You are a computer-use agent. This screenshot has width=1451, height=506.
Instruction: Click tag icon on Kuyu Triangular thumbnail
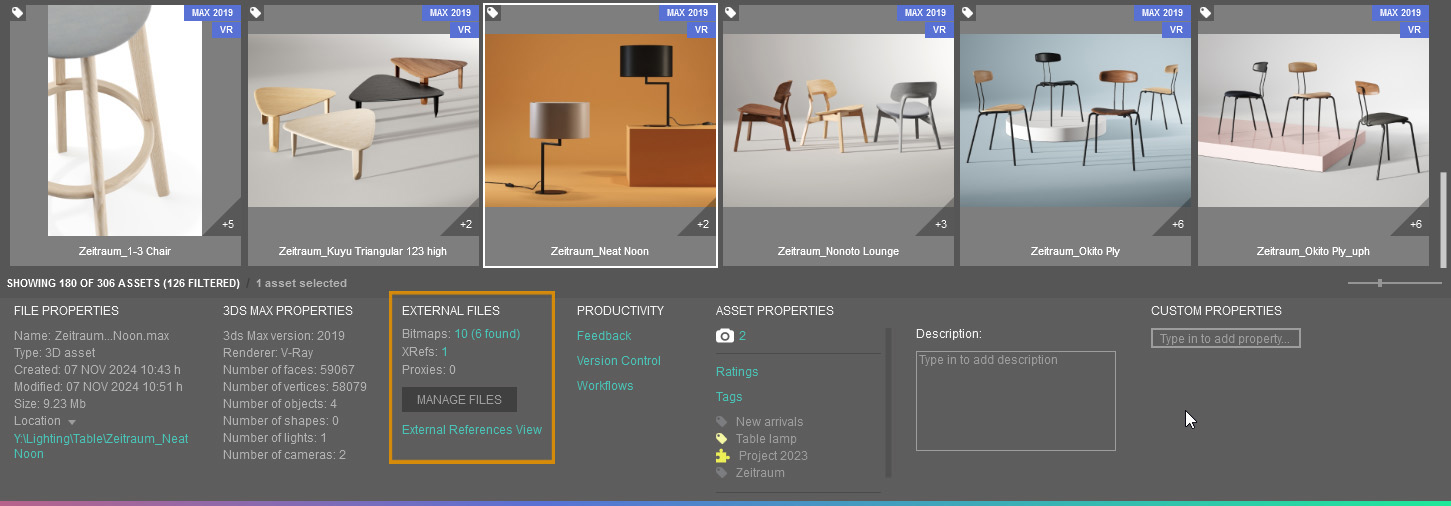tap(256, 13)
